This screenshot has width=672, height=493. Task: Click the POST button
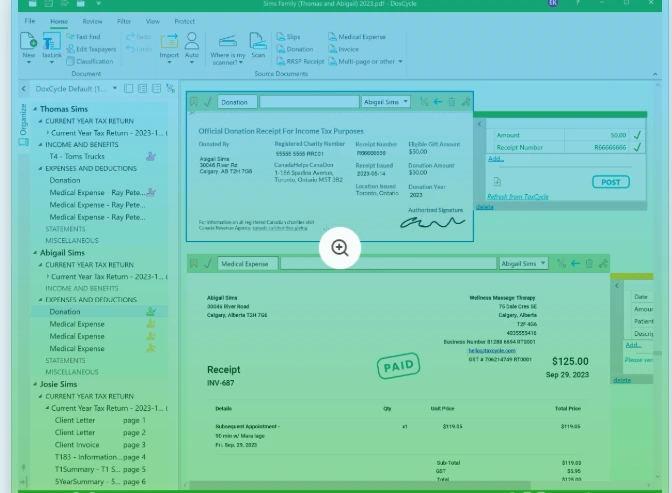click(611, 182)
